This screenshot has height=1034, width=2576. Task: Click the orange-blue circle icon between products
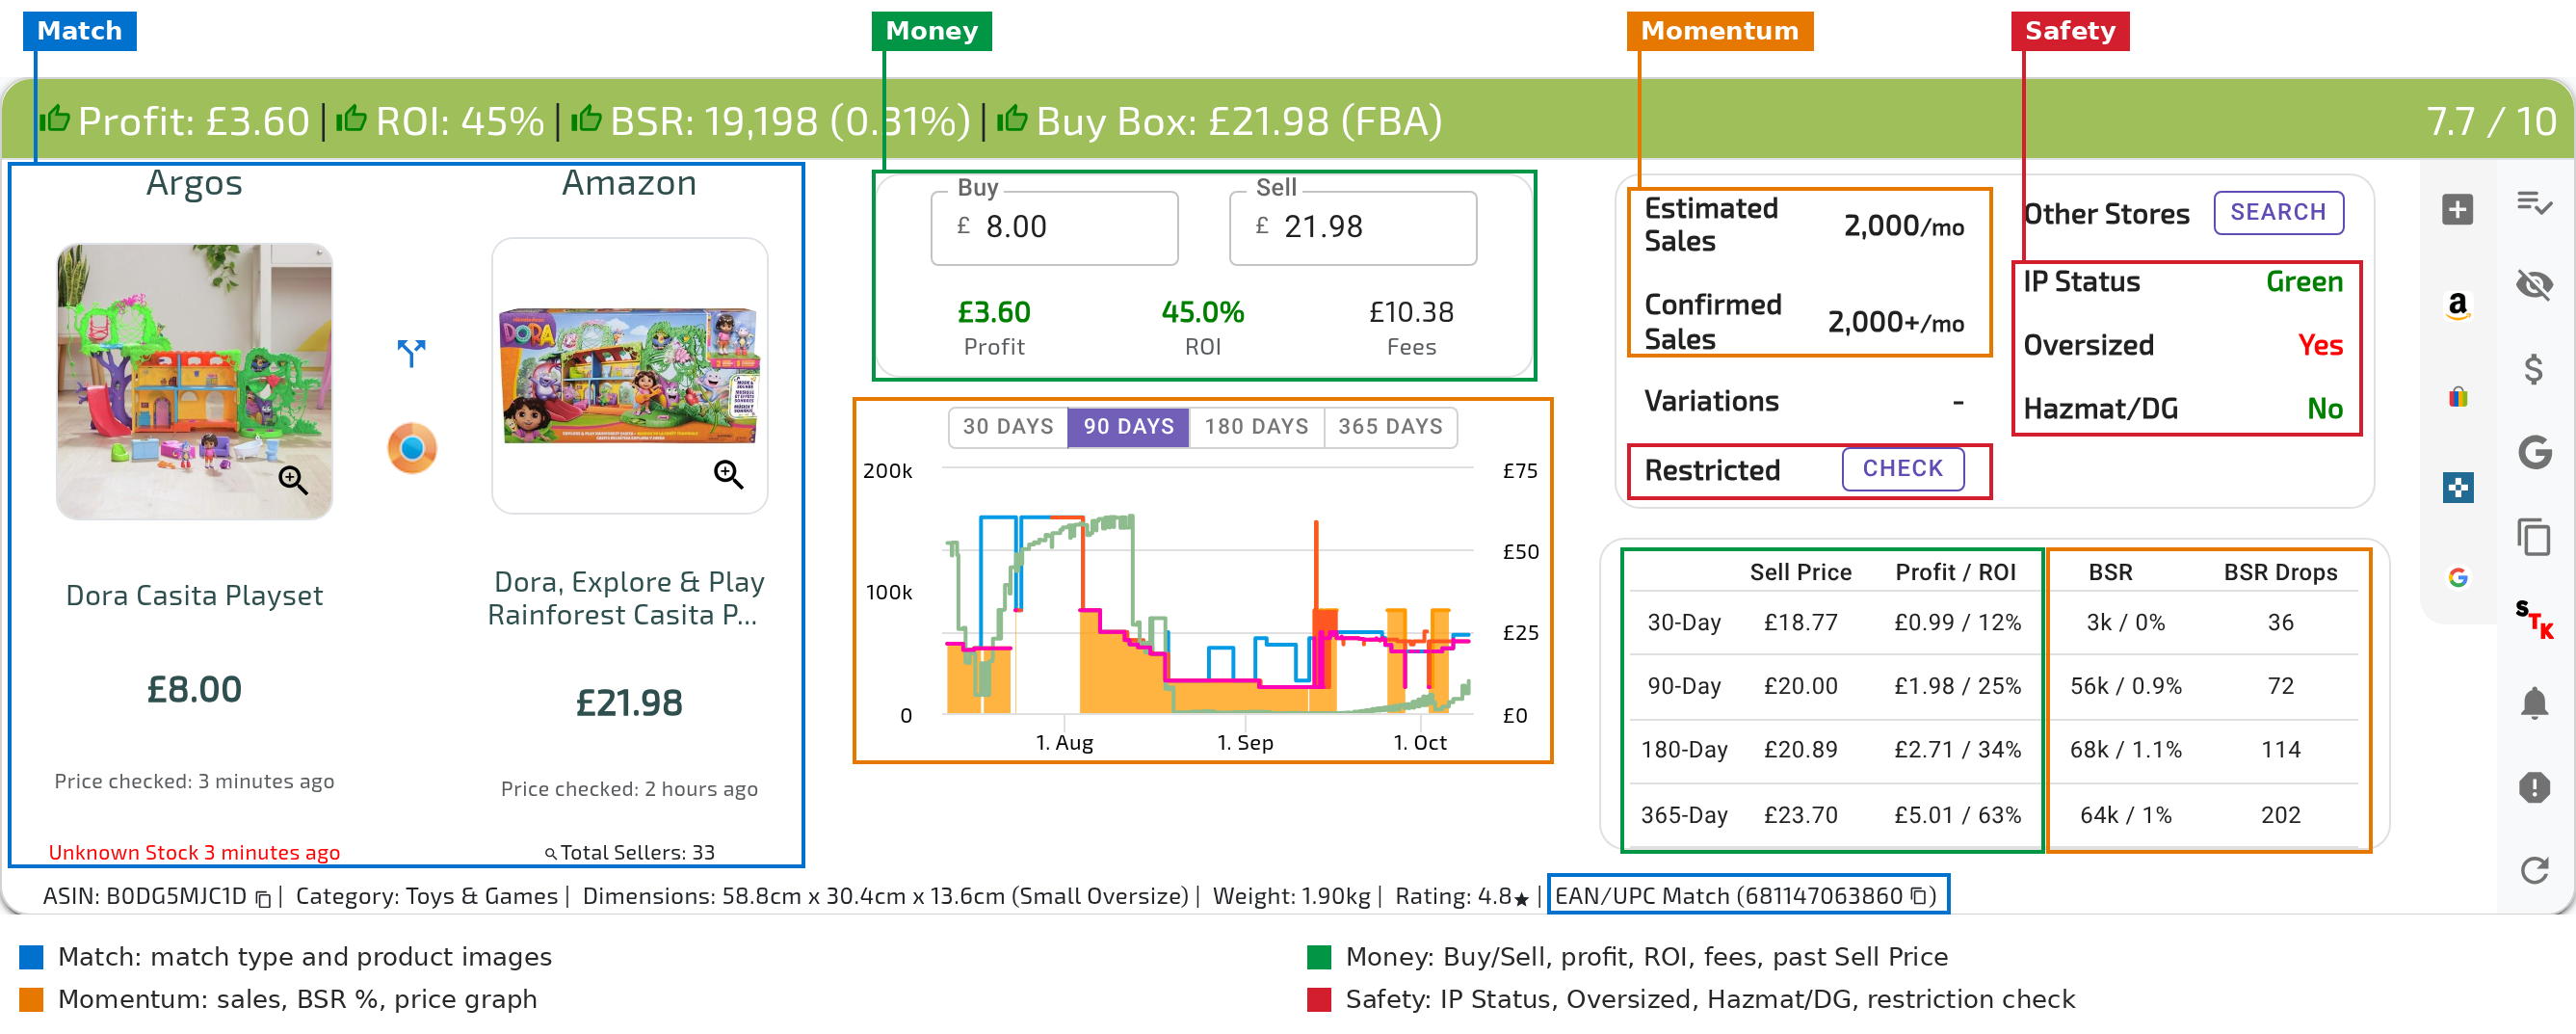411,447
